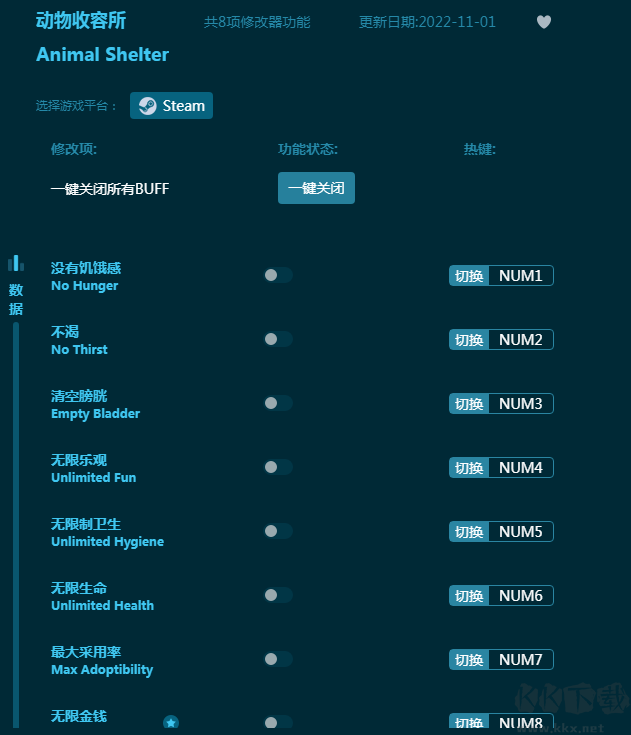Click the NUM6 hotkey field
Viewport: 631px width, 735px height.
click(x=520, y=596)
